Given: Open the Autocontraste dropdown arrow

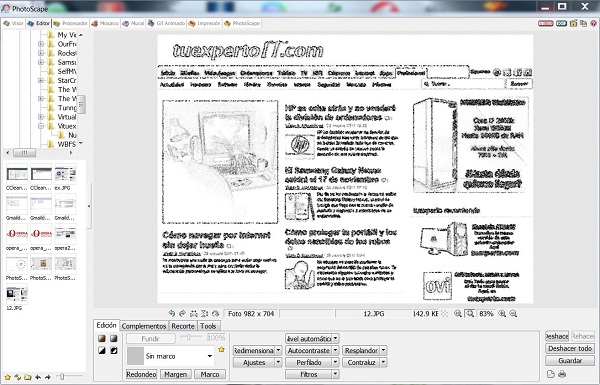Looking at the screenshot, I should pos(335,350).
